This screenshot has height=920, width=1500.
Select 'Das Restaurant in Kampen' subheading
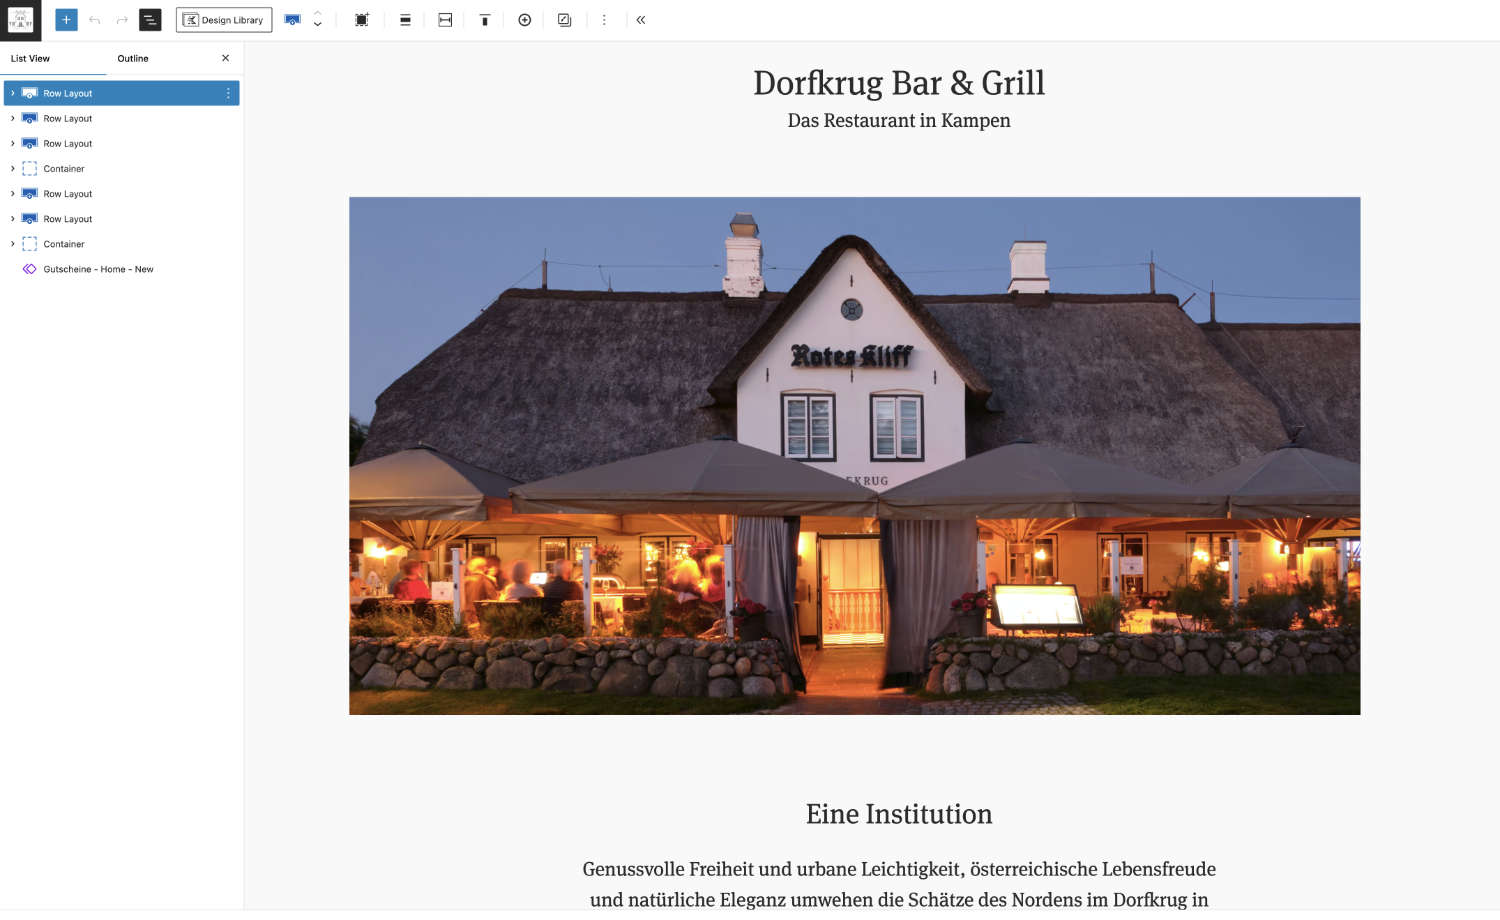[899, 121]
